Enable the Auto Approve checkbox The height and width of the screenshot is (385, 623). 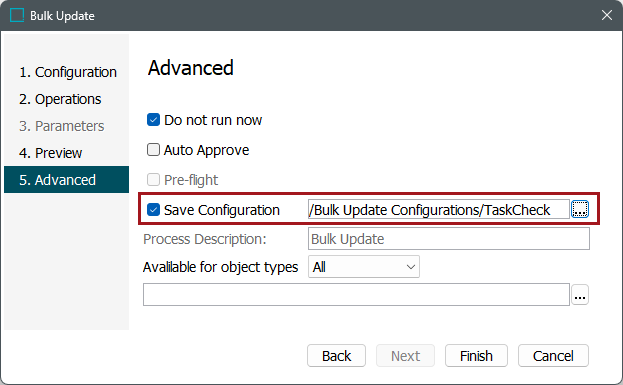(153, 150)
